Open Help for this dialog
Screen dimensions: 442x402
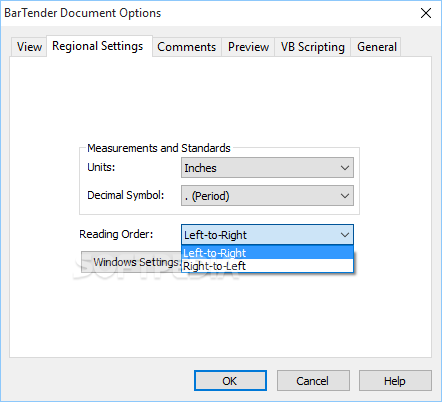point(395,381)
